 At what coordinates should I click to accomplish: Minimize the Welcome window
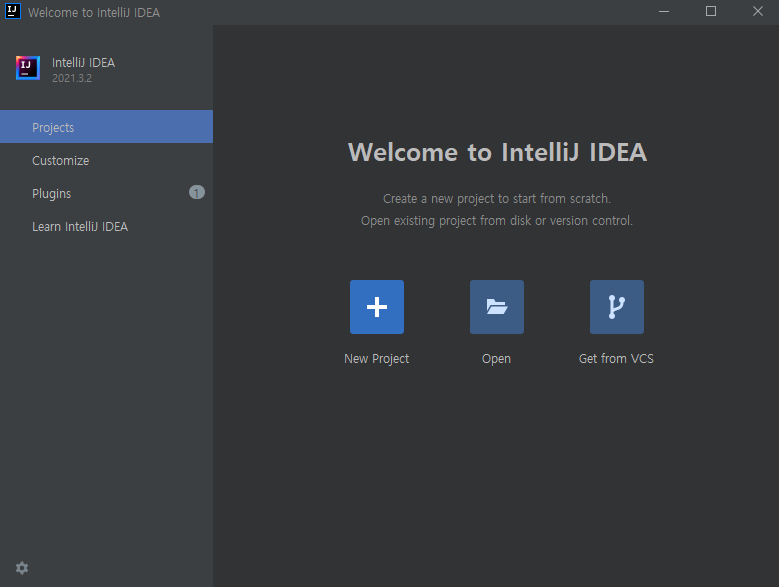click(664, 11)
